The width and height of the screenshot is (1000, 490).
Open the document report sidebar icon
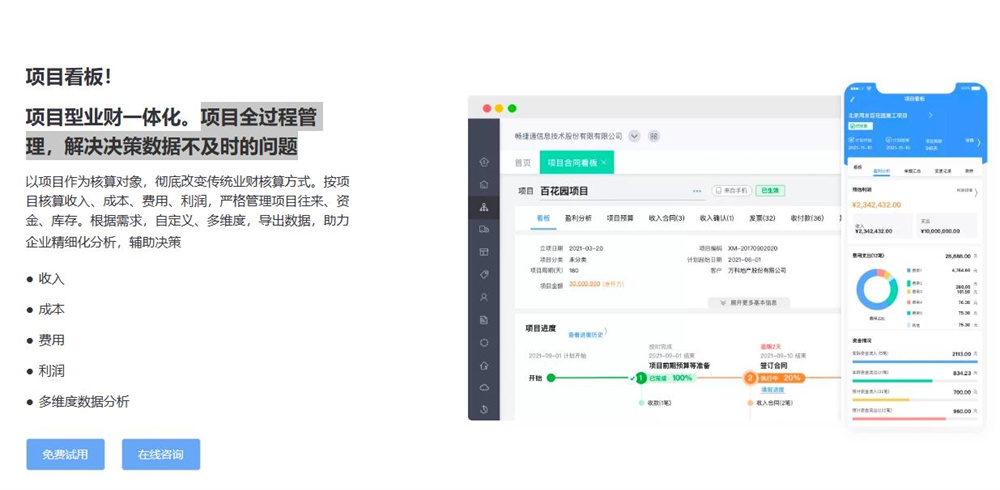tap(484, 320)
